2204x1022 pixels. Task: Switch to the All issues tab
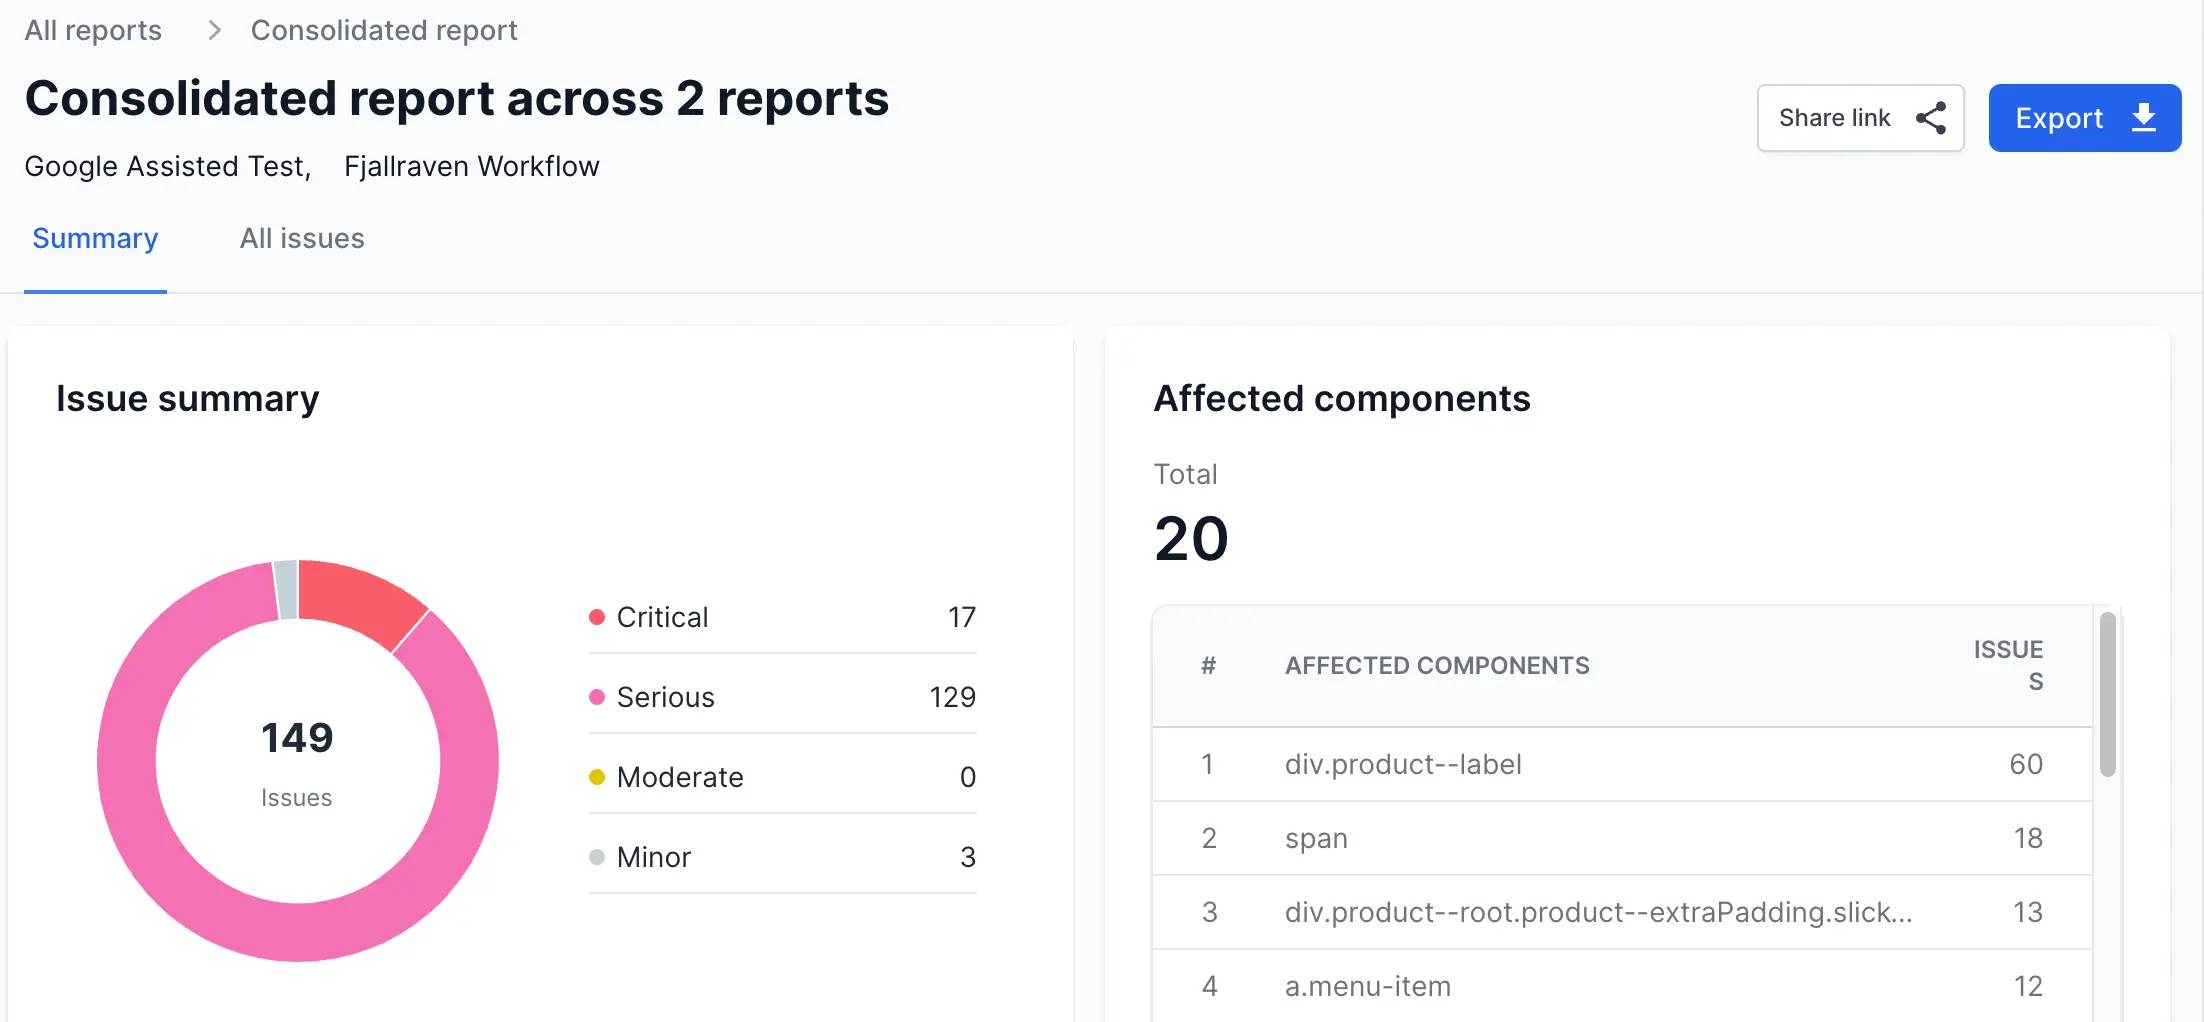302,239
